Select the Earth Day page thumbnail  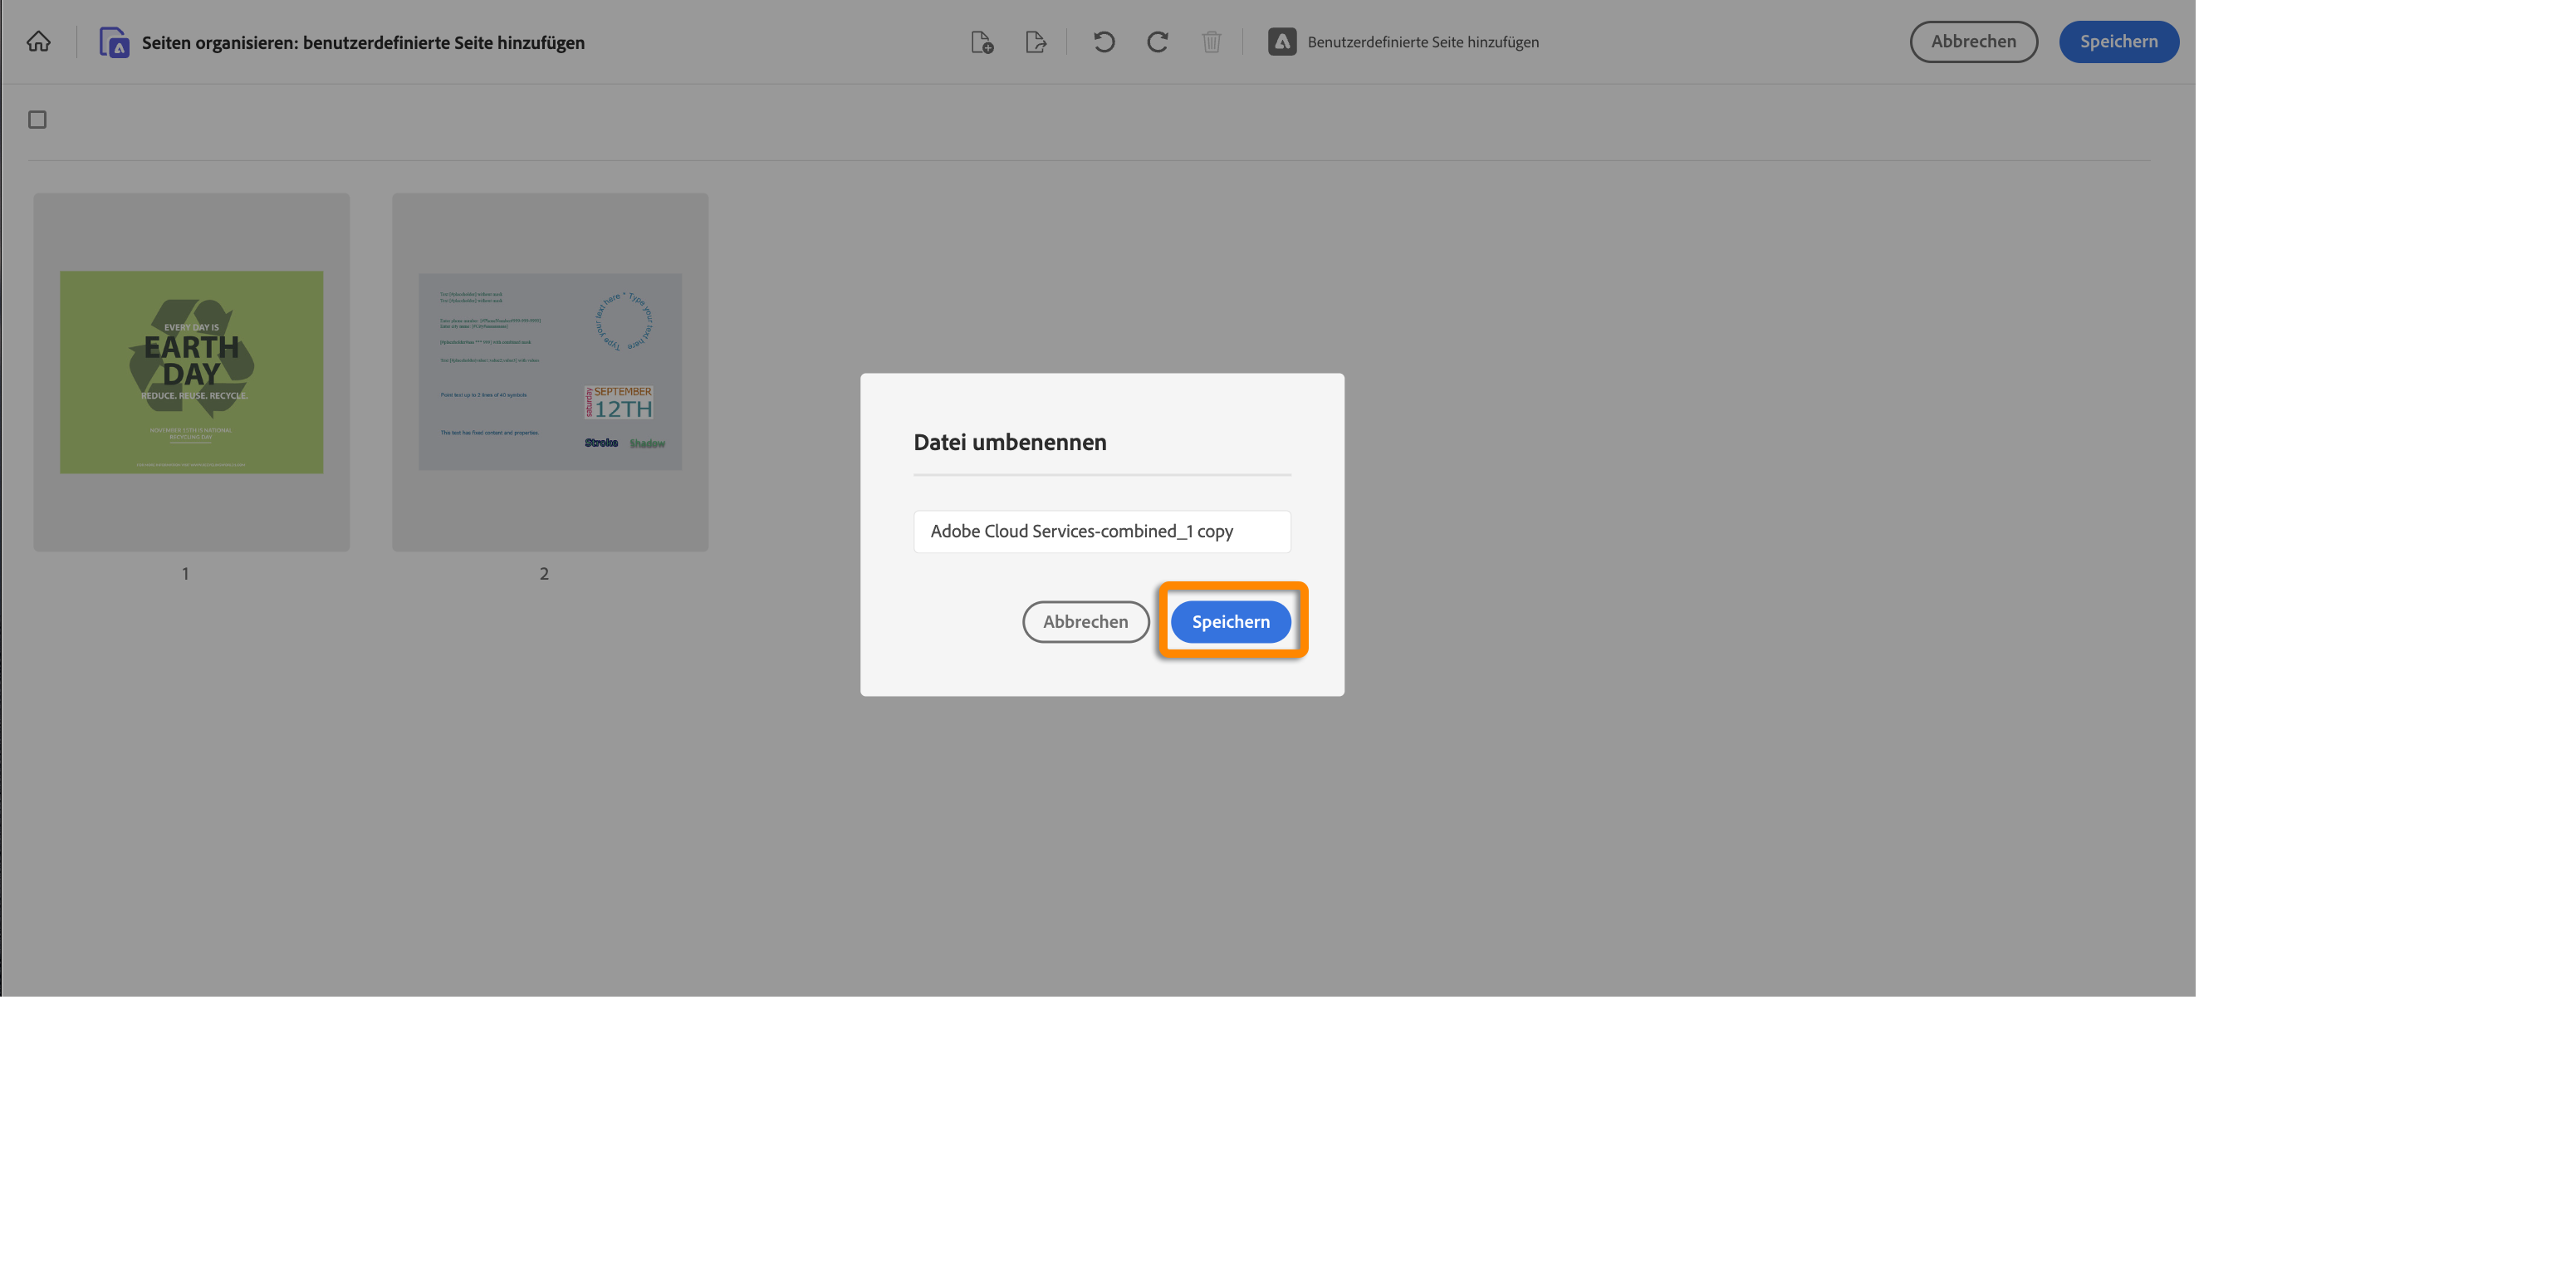(x=190, y=371)
